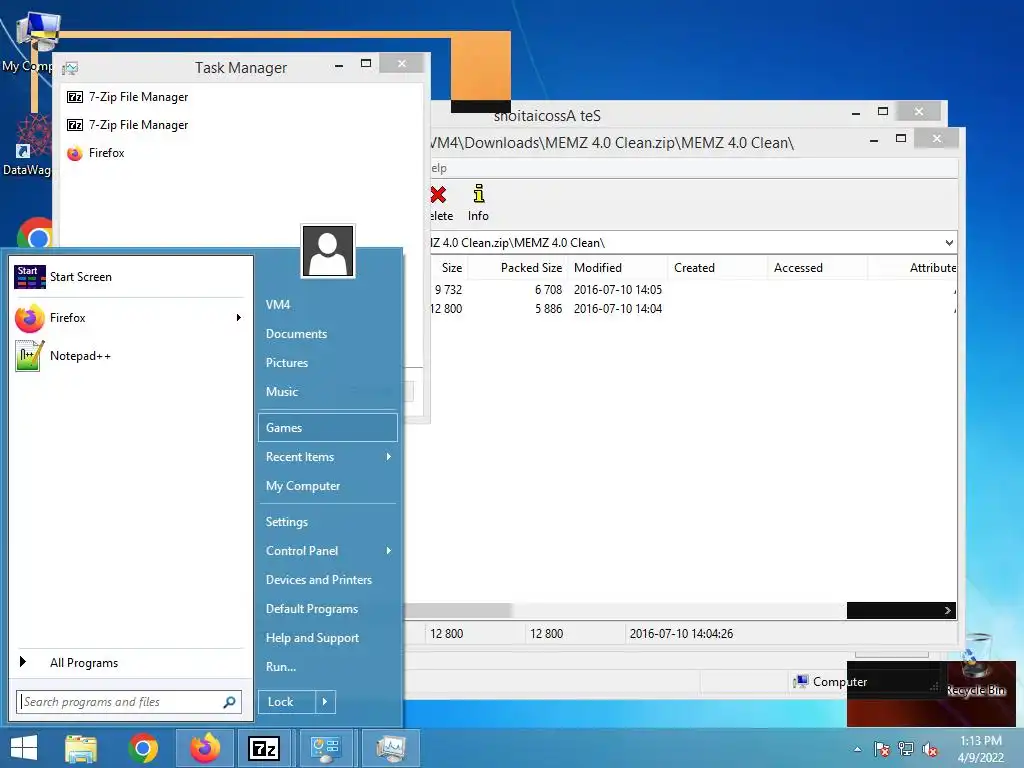Open Action Center flag tray icon
Viewport: 1024px width, 768px height.
click(881, 749)
